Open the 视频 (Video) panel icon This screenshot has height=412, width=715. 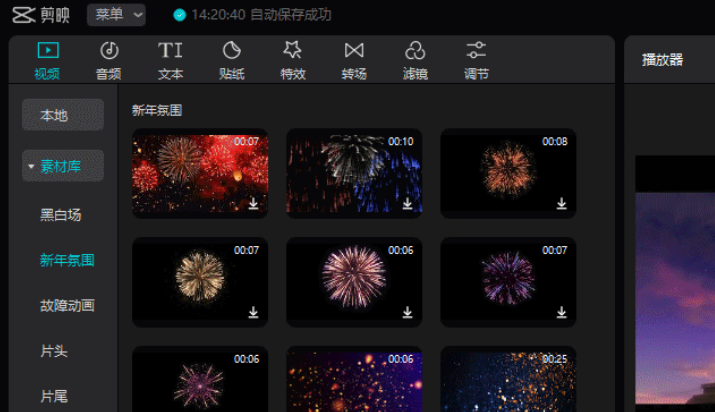click(48, 50)
